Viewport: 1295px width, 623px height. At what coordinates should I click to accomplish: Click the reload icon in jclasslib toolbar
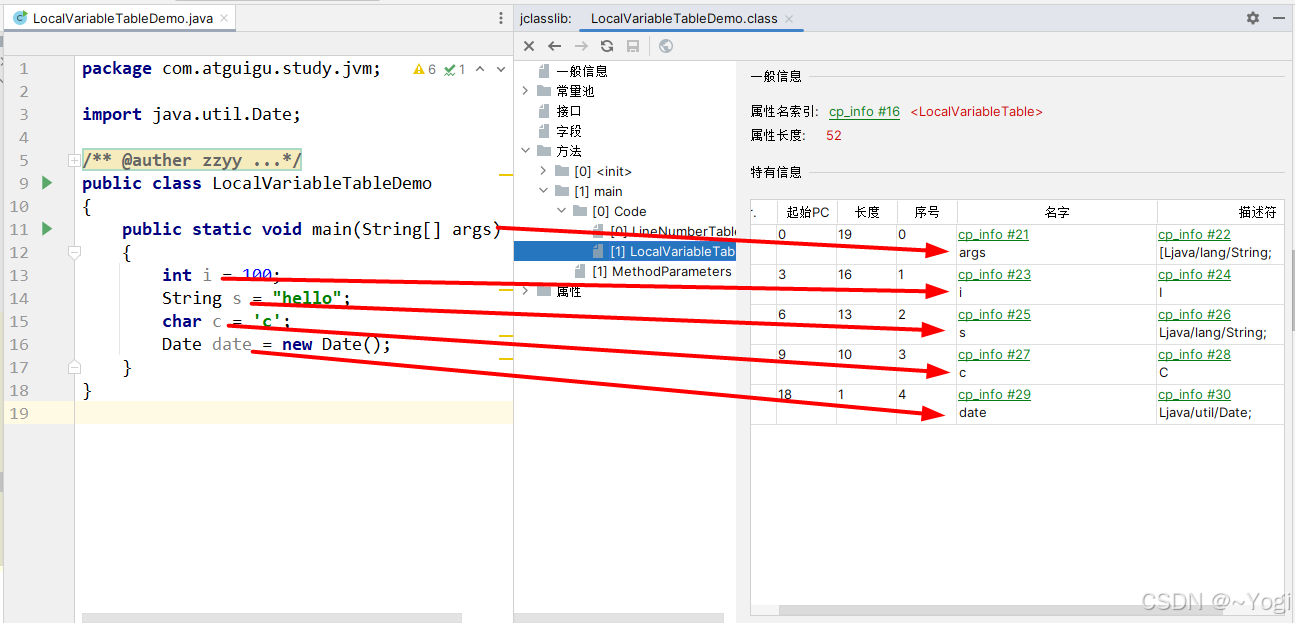[x=607, y=46]
